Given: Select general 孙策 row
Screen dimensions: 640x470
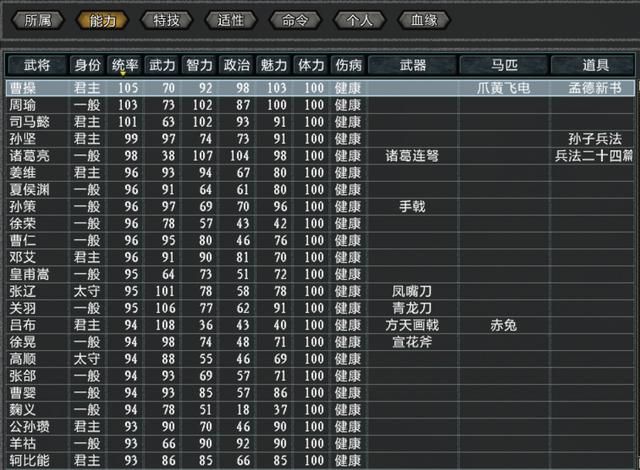Looking at the screenshot, I should pos(320,207).
